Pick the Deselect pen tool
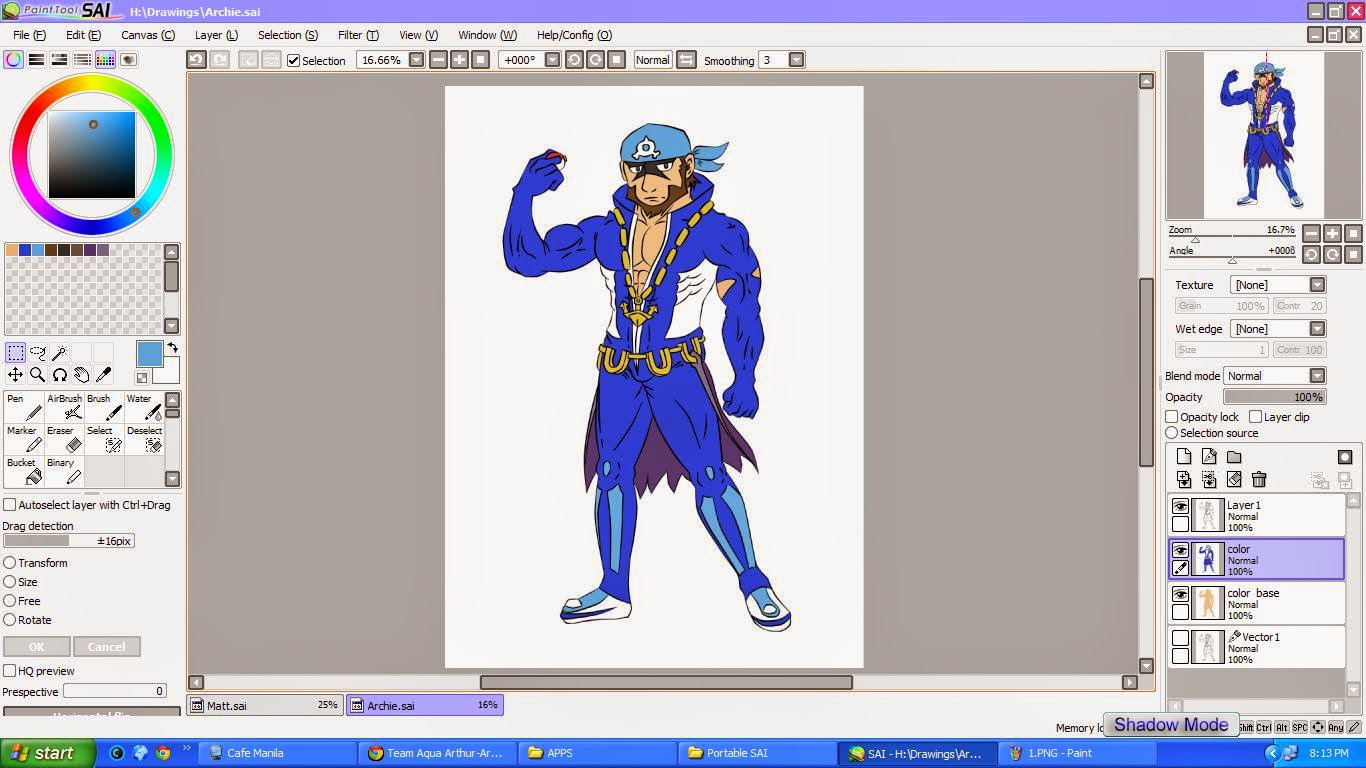The height and width of the screenshot is (768, 1366). tap(145, 439)
